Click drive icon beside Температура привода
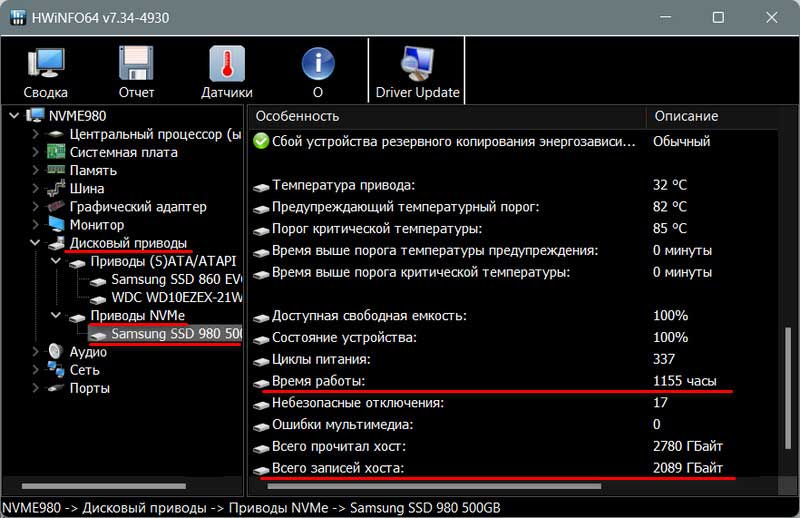Screen dimensions: 800x518 point(261,187)
